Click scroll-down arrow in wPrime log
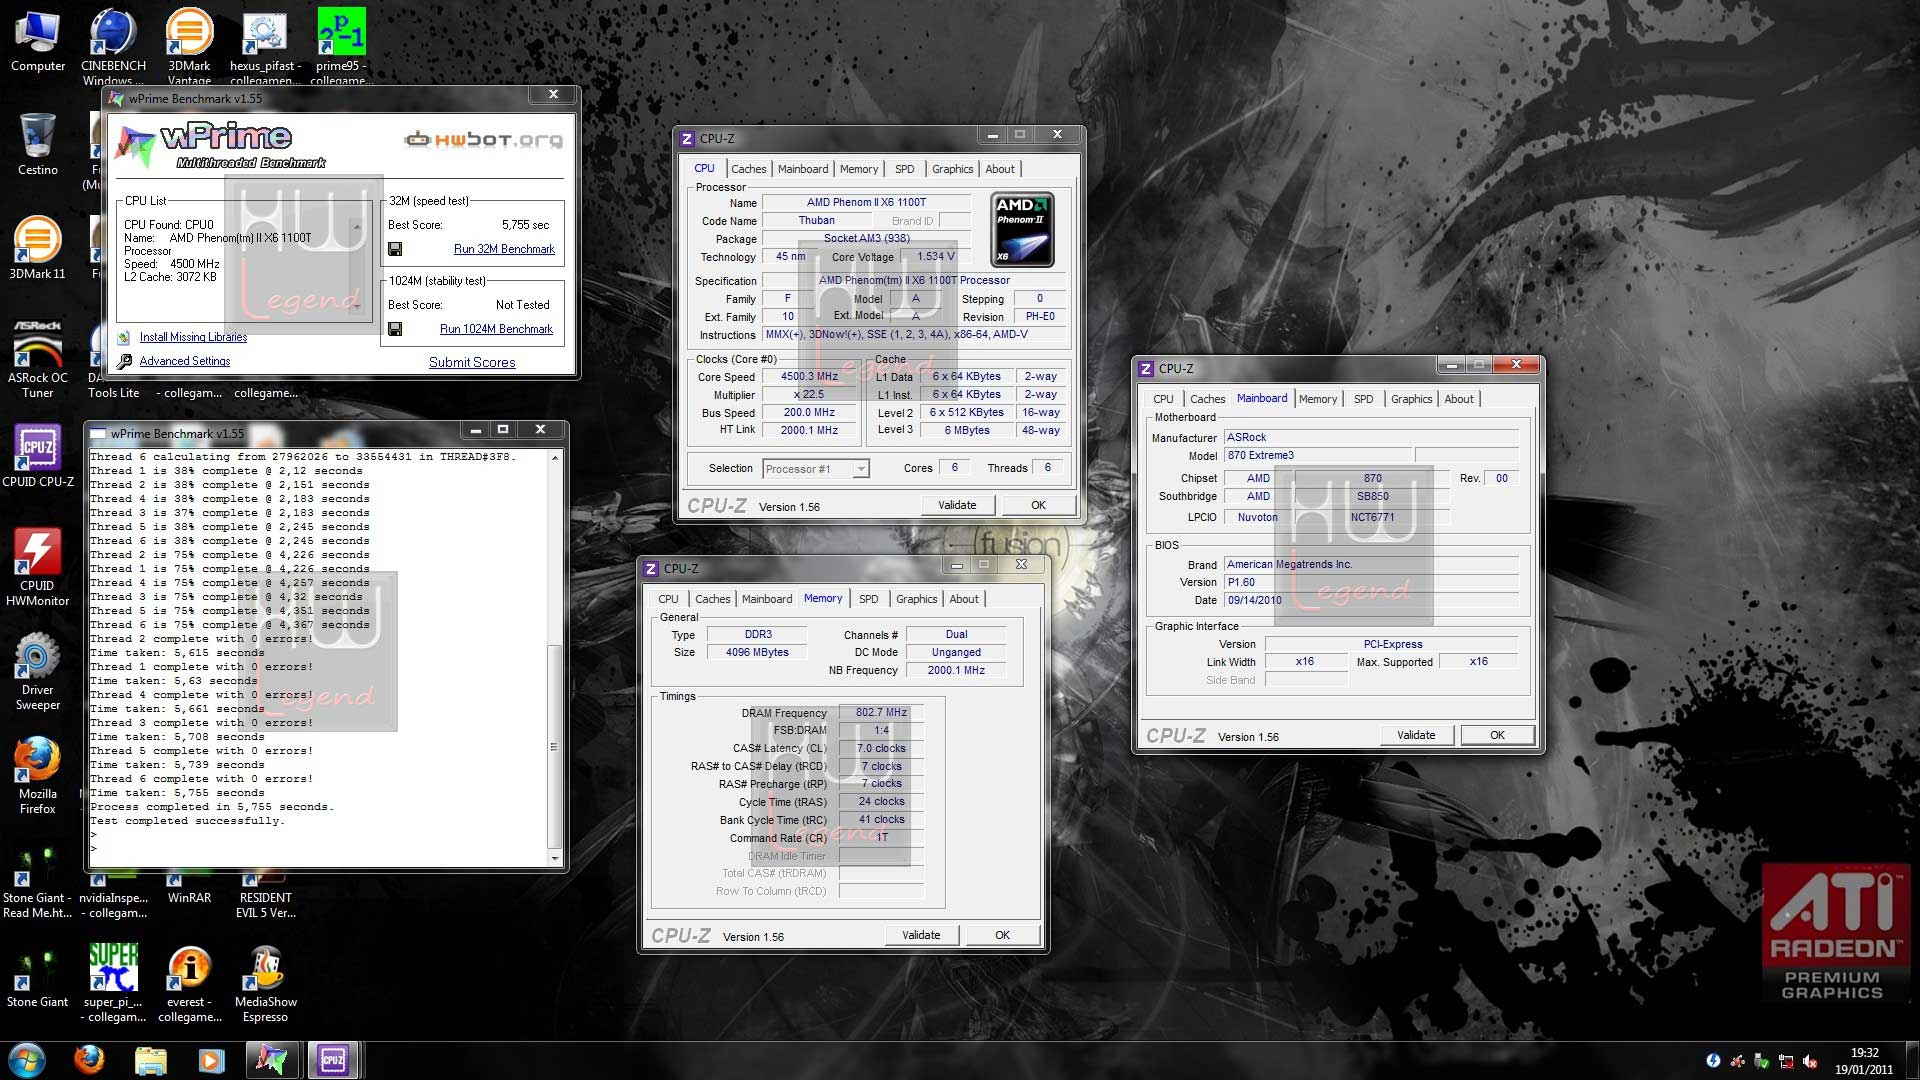 pos(555,858)
